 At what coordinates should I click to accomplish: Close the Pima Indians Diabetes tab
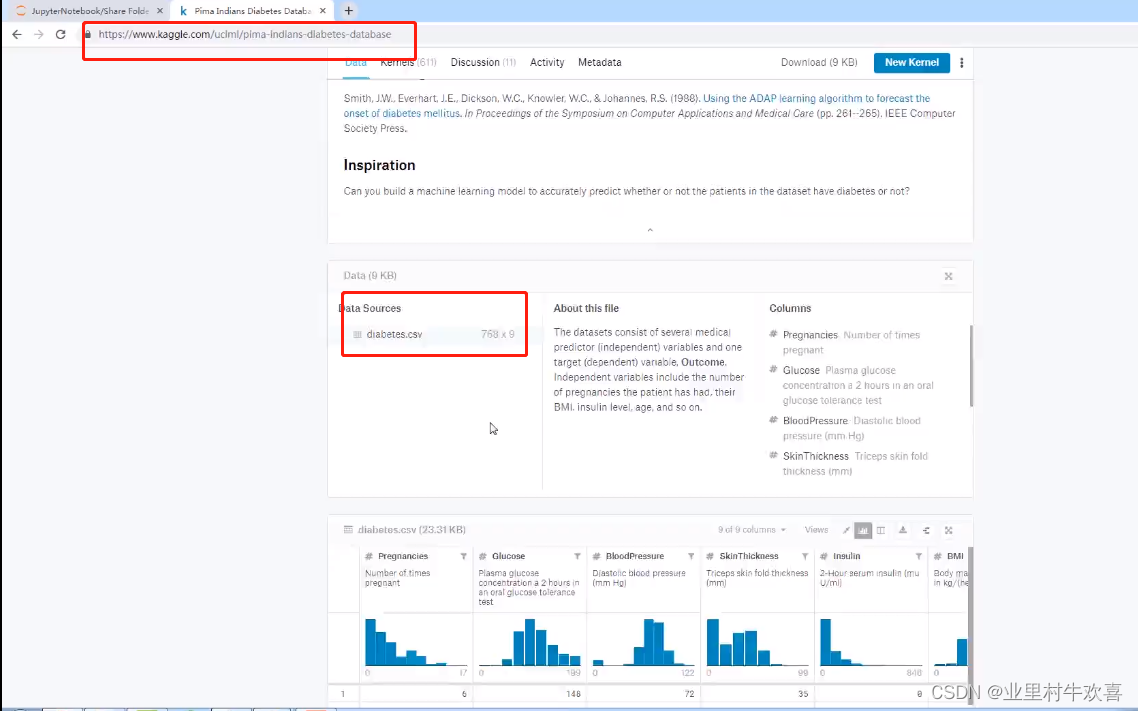coord(322,11)
